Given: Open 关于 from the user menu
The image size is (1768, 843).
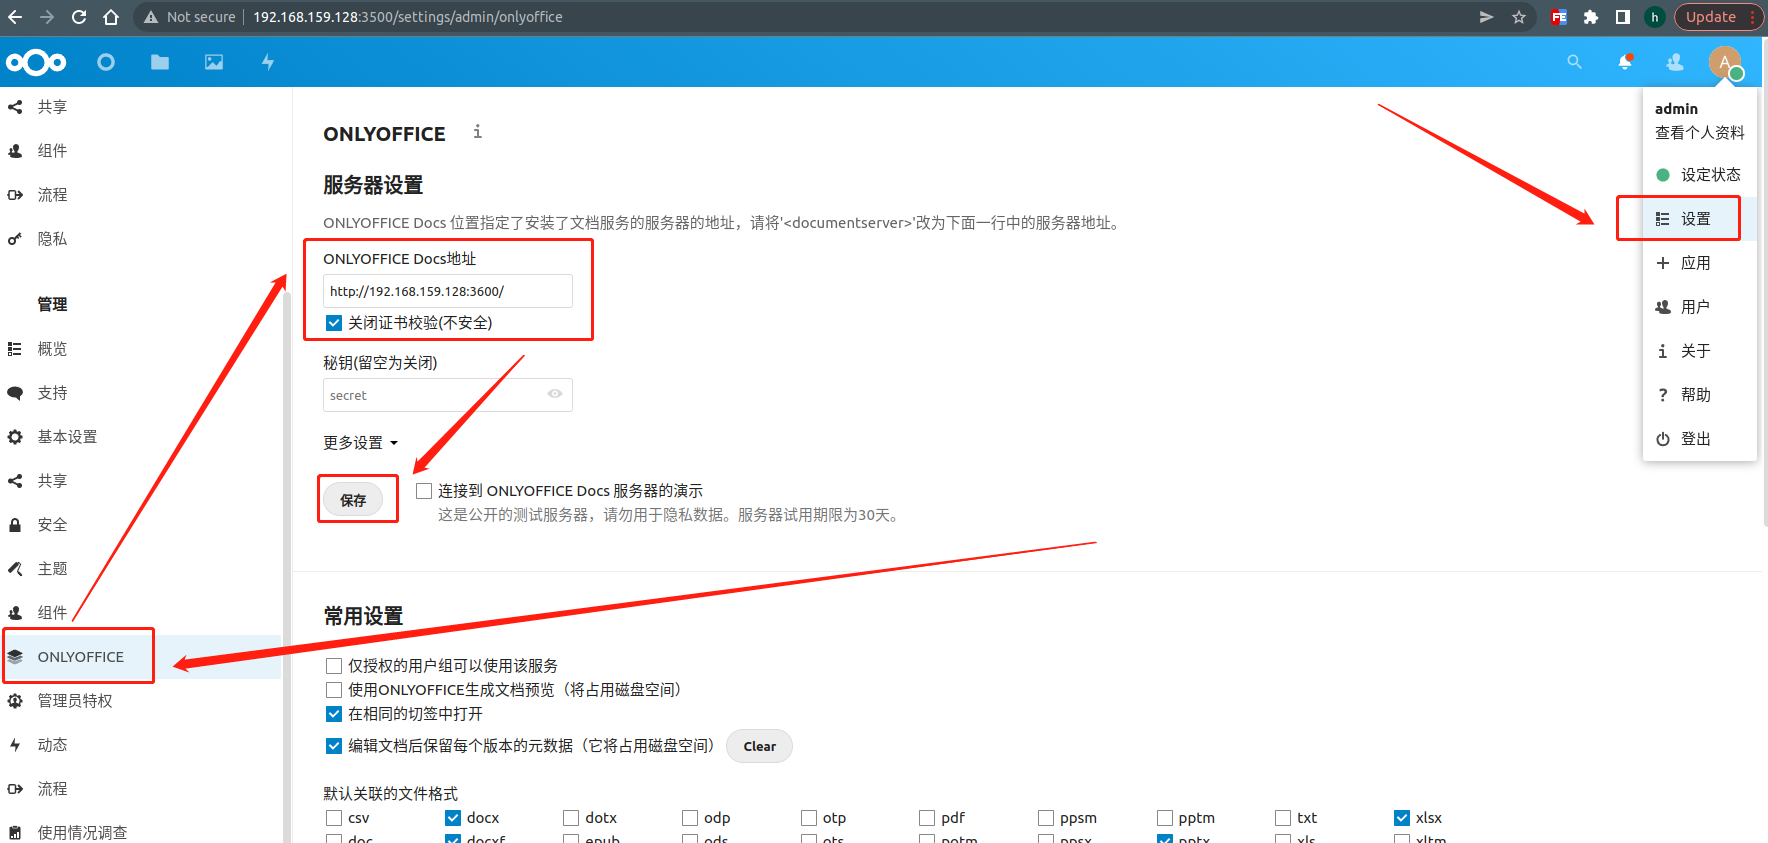Looking at the screenshot, I should click(x=1699, y=351).
